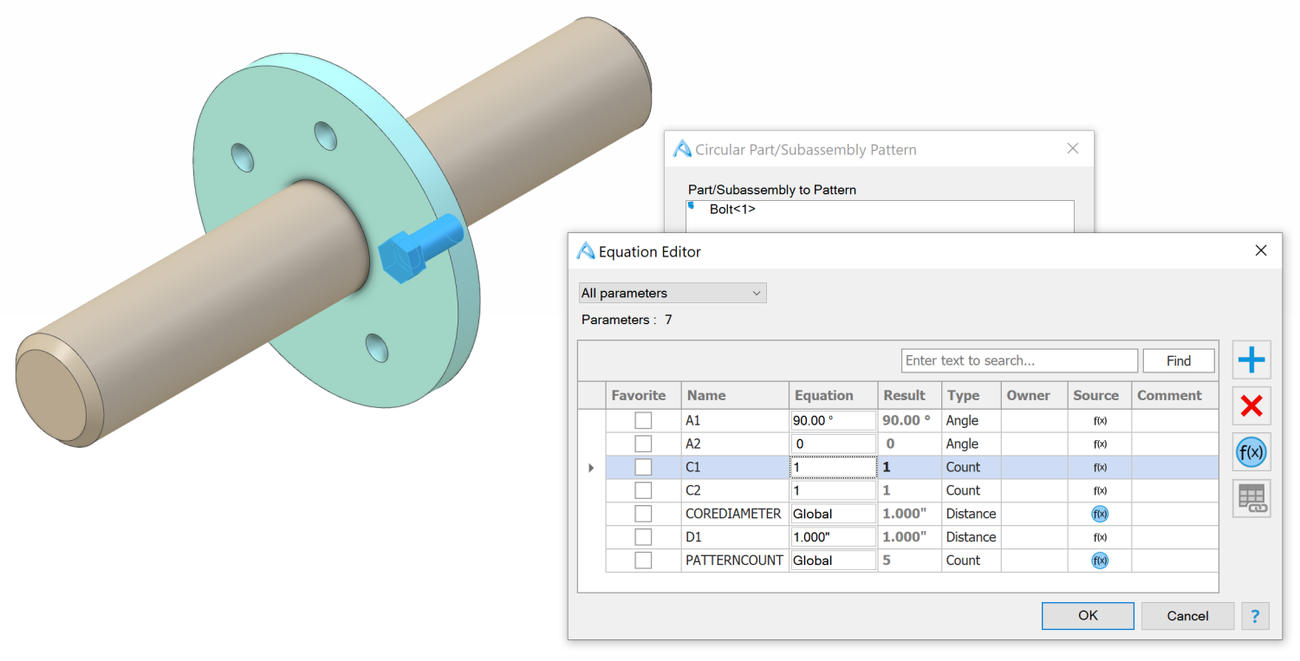
Task: Select Bolt<1> in the Circular Pattern dialog
Action: coord(732,210)
